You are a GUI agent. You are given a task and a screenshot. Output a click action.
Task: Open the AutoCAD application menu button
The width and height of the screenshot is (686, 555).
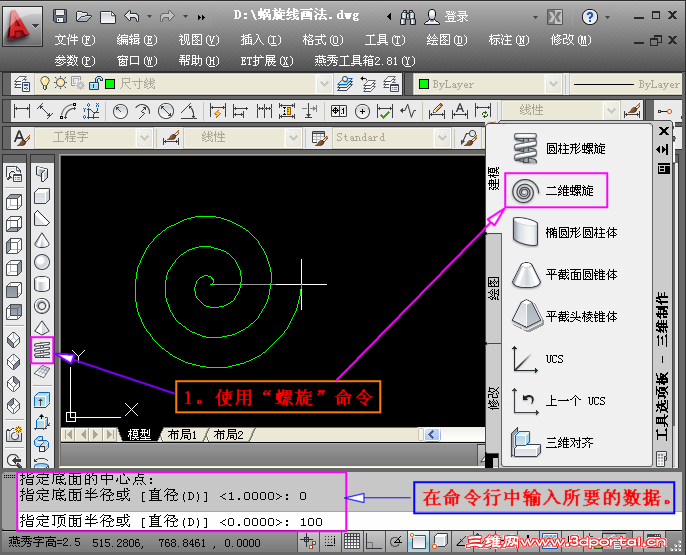pyautogui.click(x=22, y=26)
